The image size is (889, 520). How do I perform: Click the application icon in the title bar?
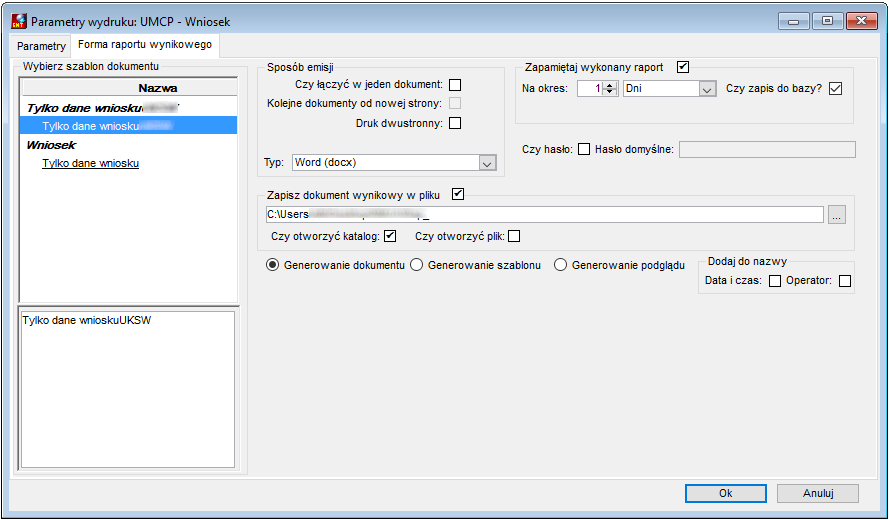(x=19, y=22)
